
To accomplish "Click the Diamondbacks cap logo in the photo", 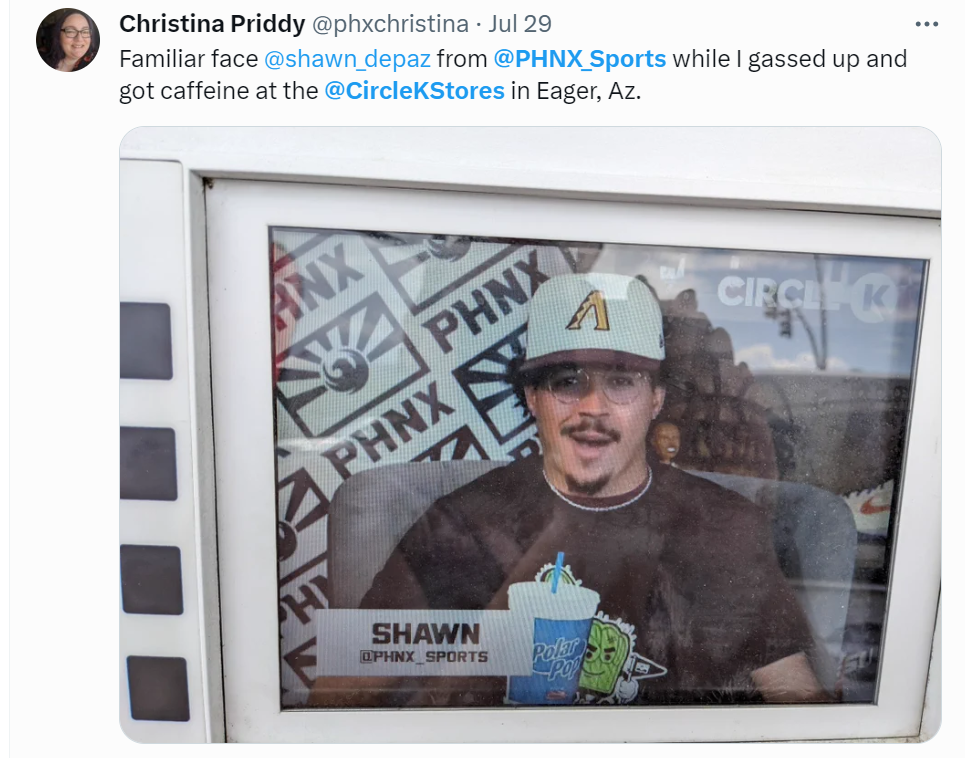I will 588,309.
